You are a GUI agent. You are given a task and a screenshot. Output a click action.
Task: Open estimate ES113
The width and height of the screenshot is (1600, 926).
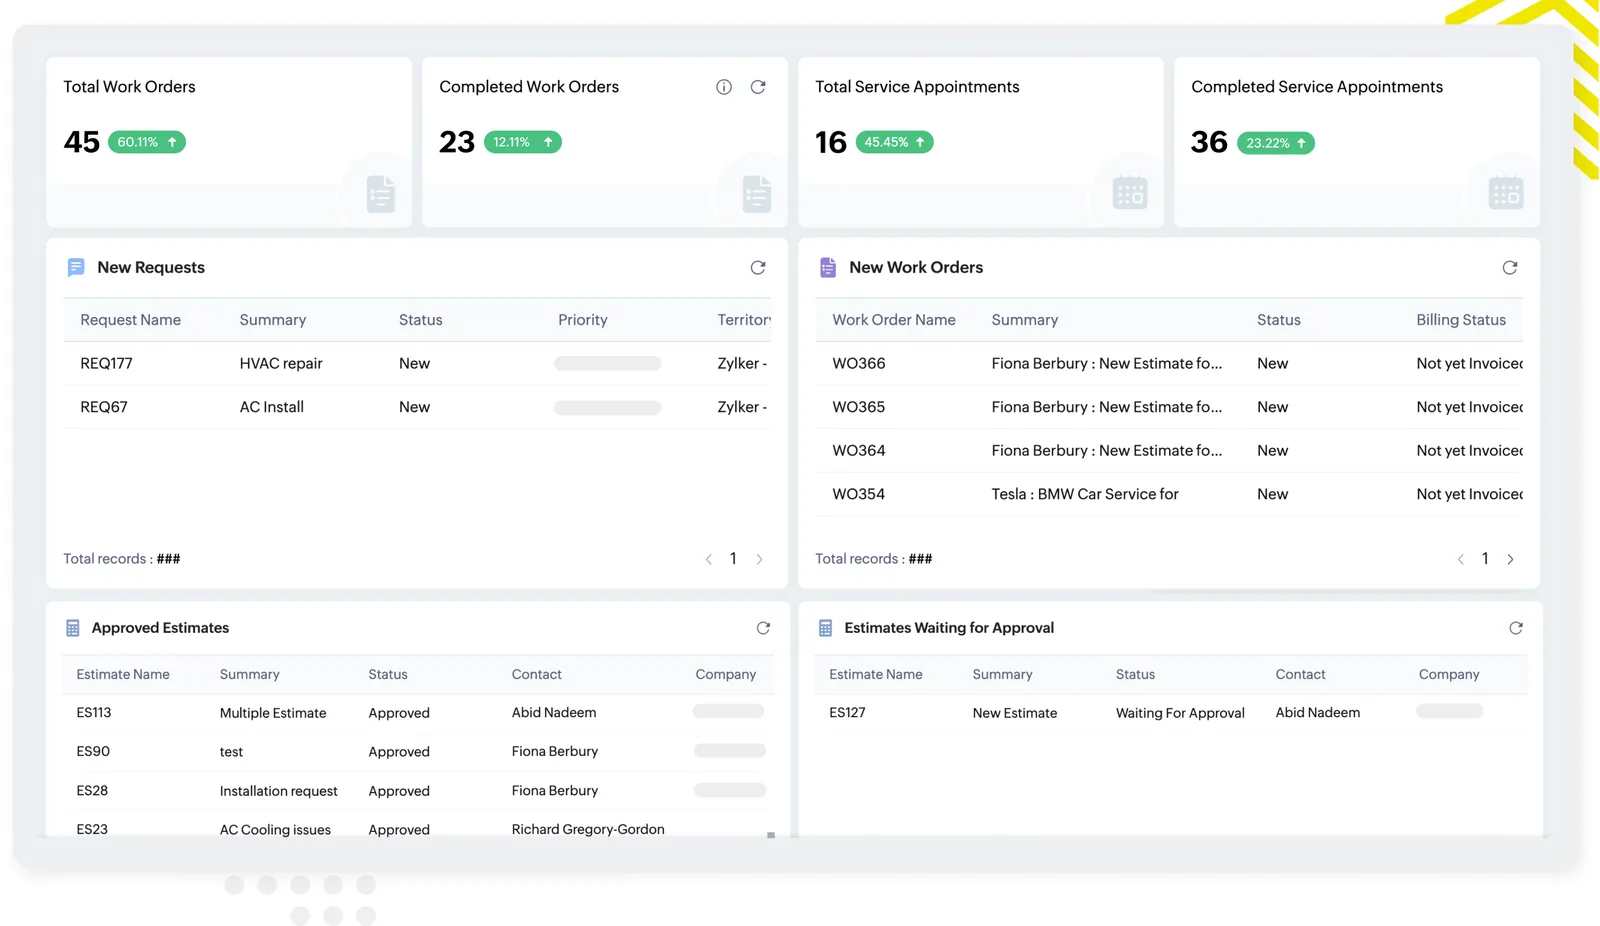pos(94,713)
